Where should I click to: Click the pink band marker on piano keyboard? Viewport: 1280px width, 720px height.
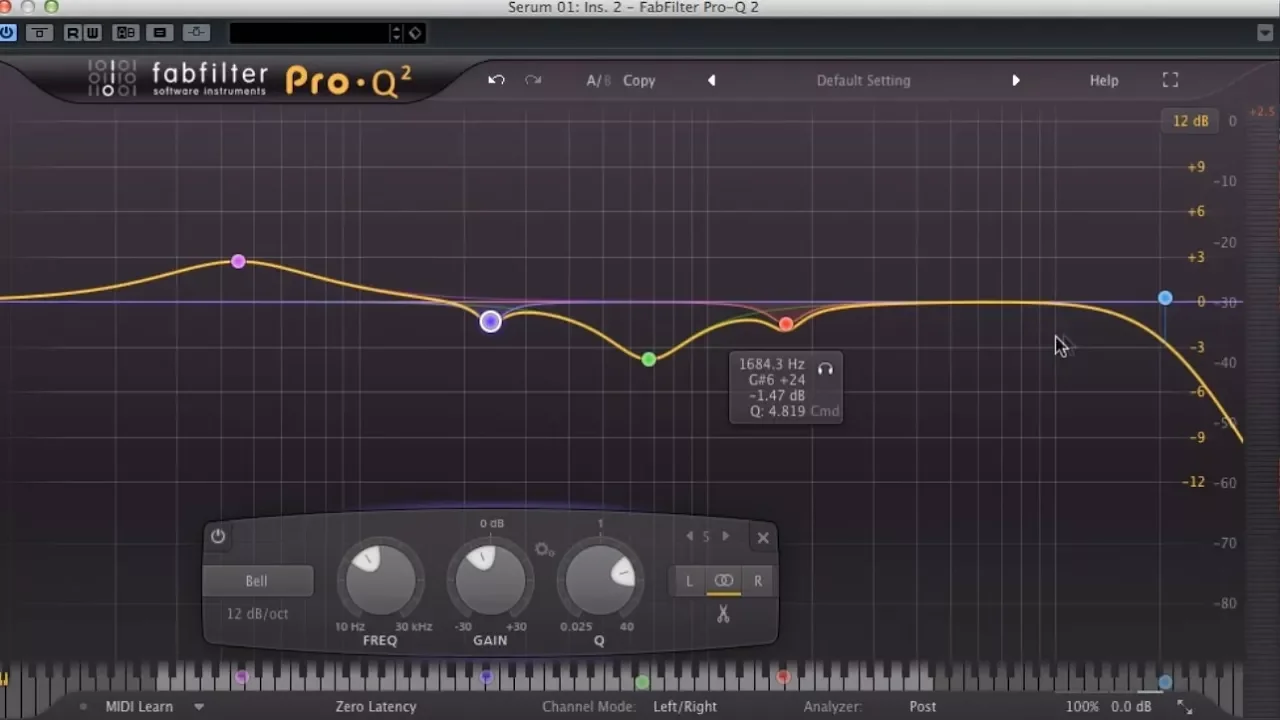coord(241,677)
